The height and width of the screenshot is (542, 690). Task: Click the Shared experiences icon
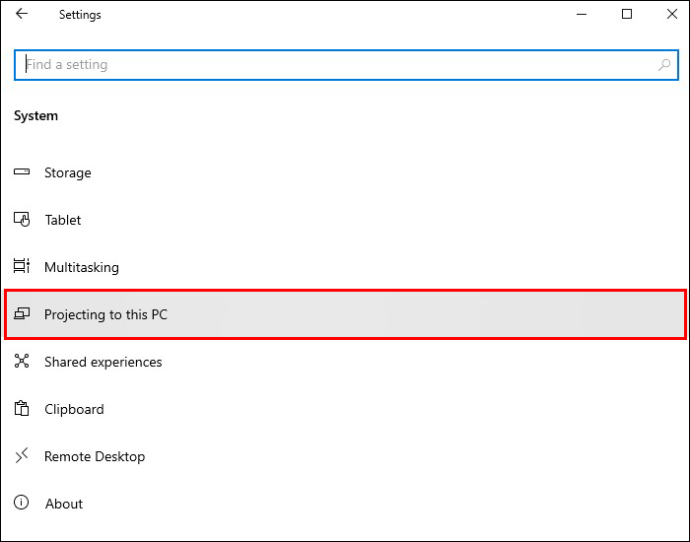[22, 362]
